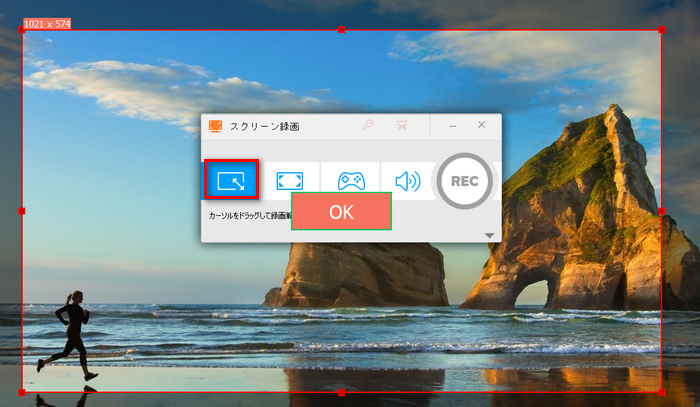Start recording with the REC button
Image resolution: width=700 pixels, height=407 pixels.
click(464, 181)
